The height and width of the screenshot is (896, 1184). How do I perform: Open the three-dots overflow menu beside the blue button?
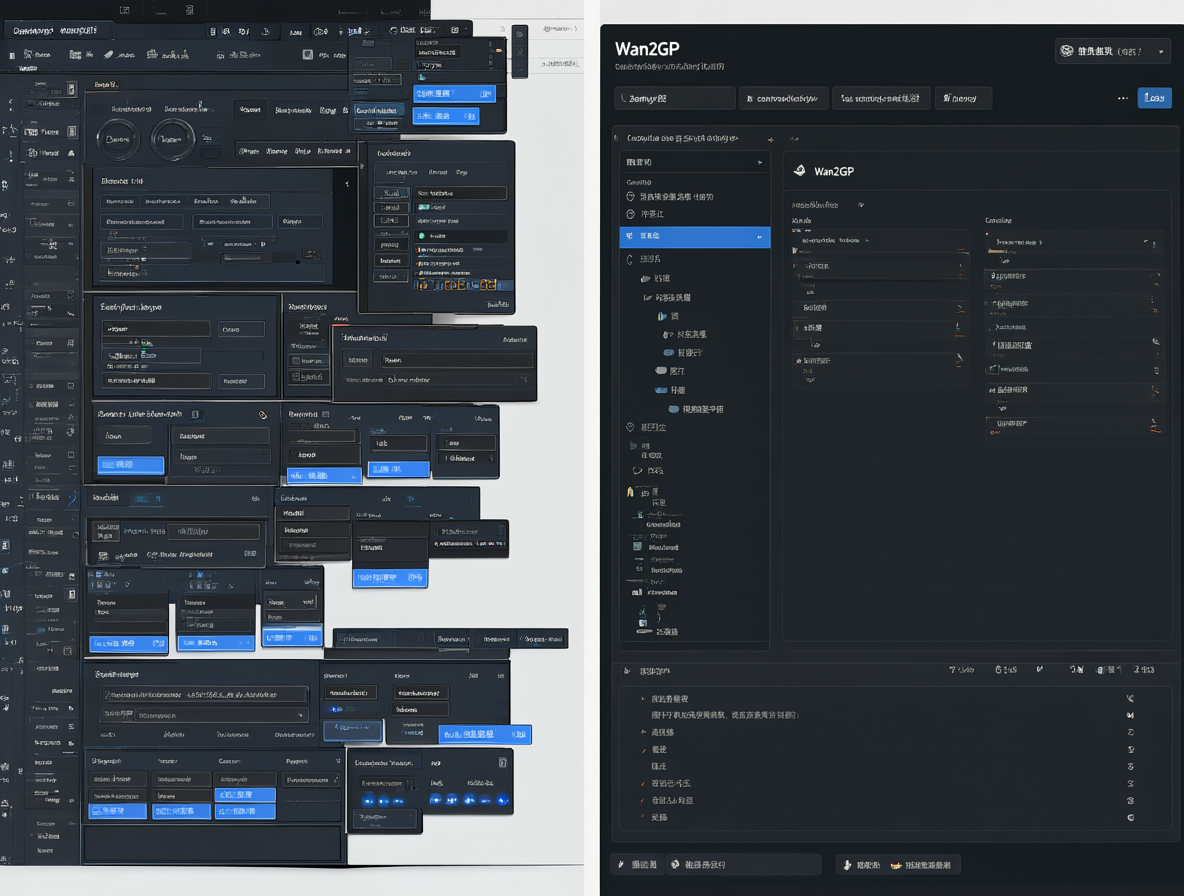point(1123,98)
